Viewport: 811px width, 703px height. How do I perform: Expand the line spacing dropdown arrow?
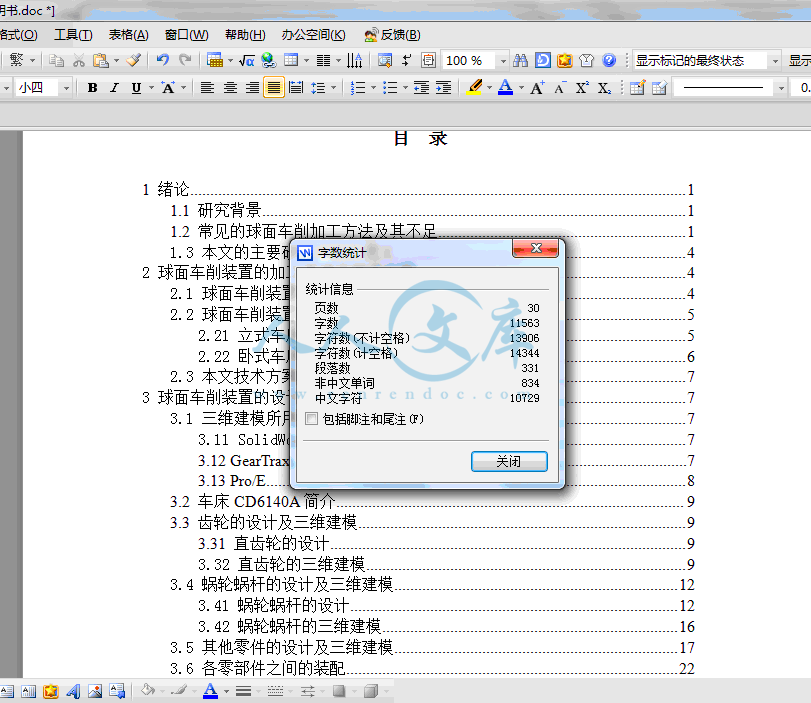pyautogui.click(x=333, y=88)
